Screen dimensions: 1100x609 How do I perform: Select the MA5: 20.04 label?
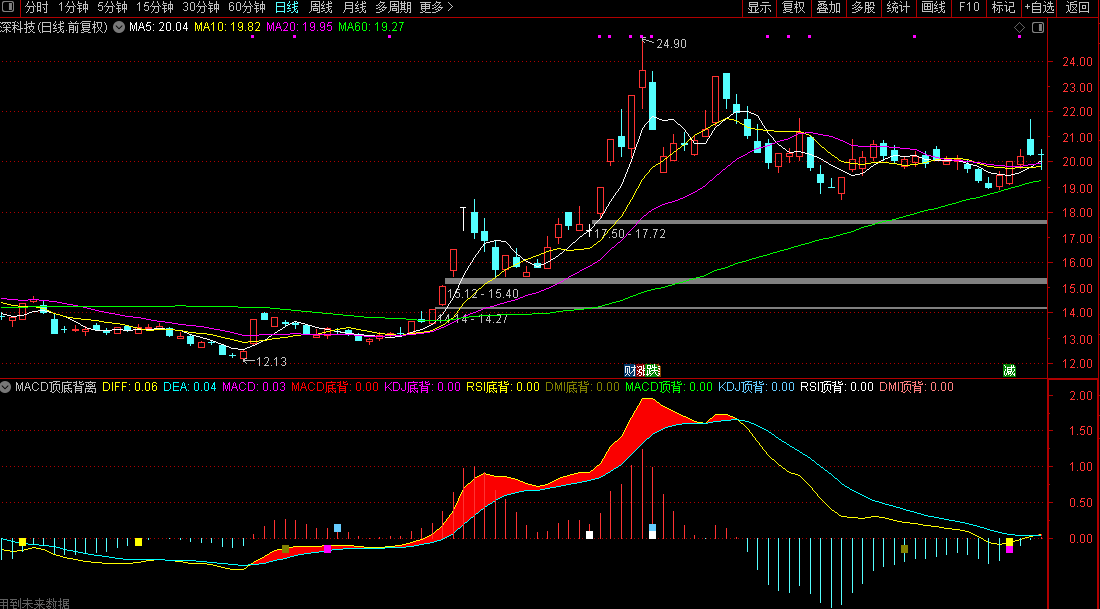click(x=159, y=27)
